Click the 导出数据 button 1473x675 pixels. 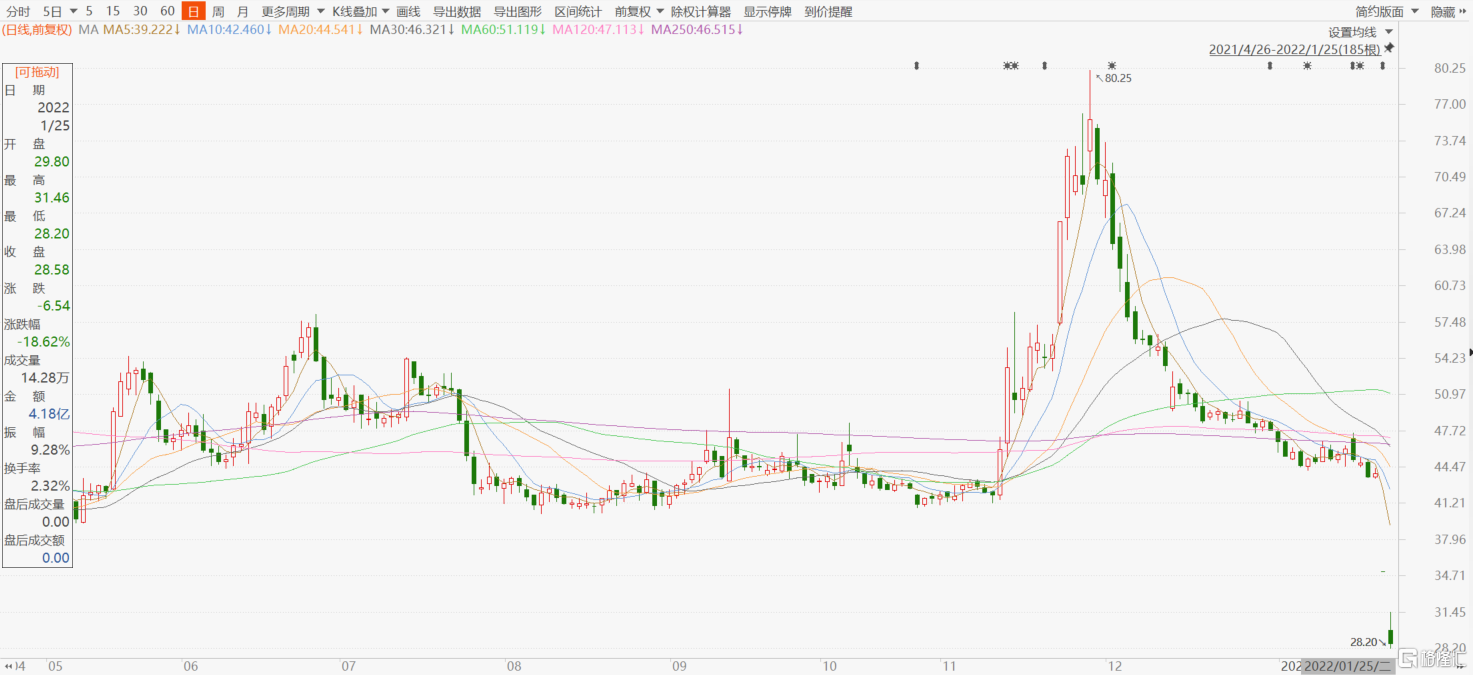click(456, 12)
